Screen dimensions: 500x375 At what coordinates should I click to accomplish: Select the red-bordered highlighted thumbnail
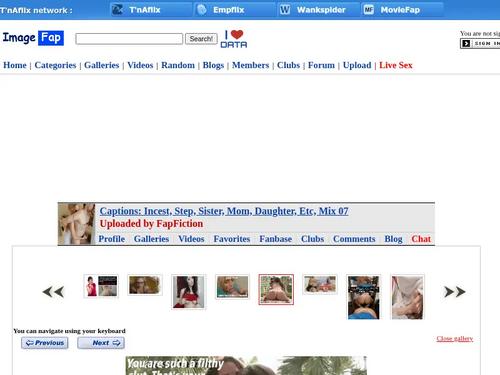(x=276, y=289)
